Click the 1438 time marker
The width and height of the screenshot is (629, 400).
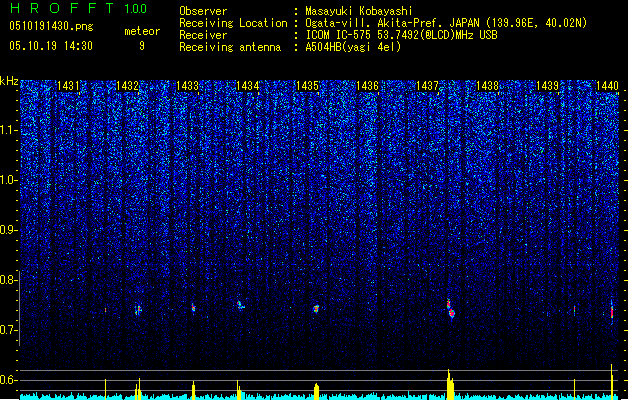(x=487, y=86)
